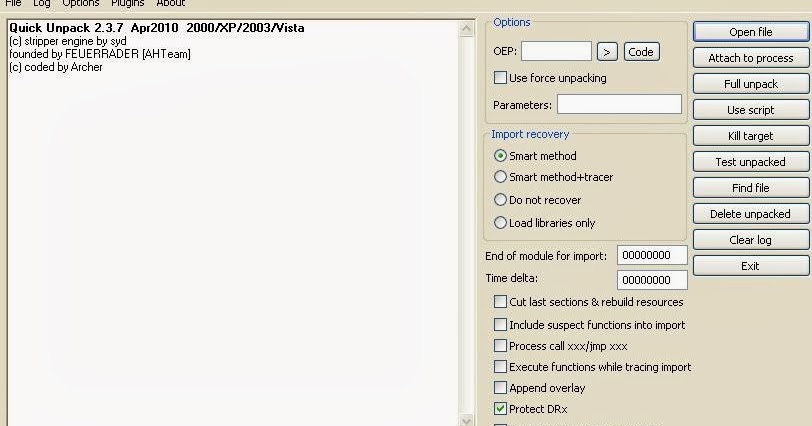Click End of module for import field
Viewport: 812px width, 426px height.
[652, 255]
